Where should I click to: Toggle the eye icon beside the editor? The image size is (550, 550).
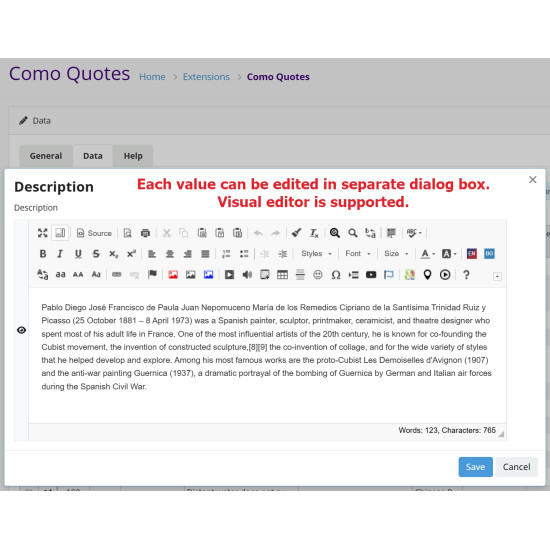pyautogui.click(x=21, y=330)
